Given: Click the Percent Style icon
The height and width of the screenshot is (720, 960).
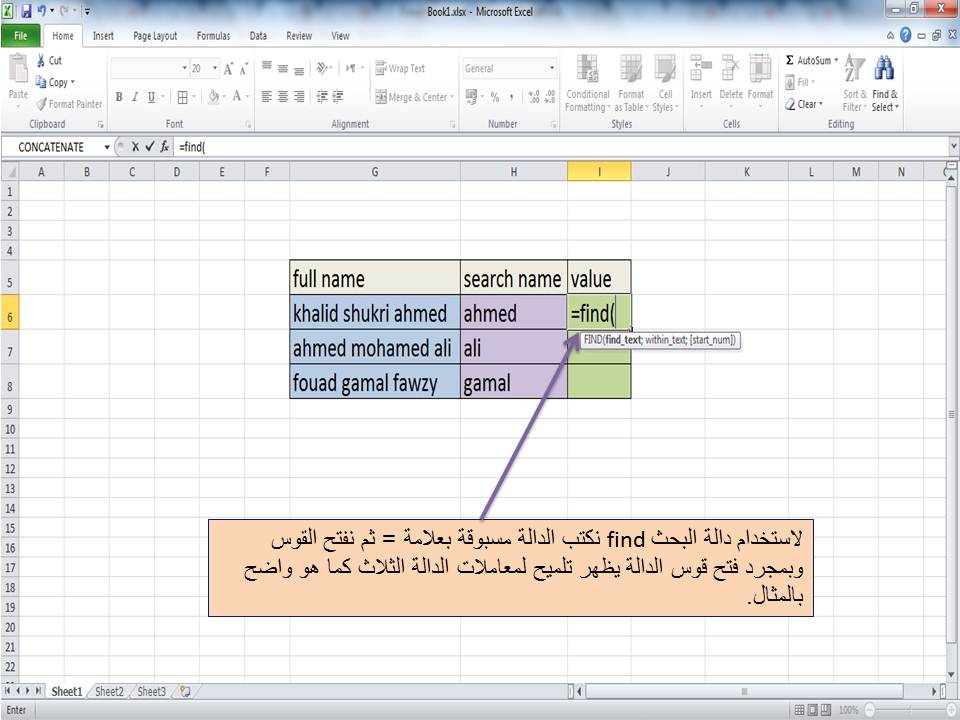Looking at the screenshot, I should point(495,97).
